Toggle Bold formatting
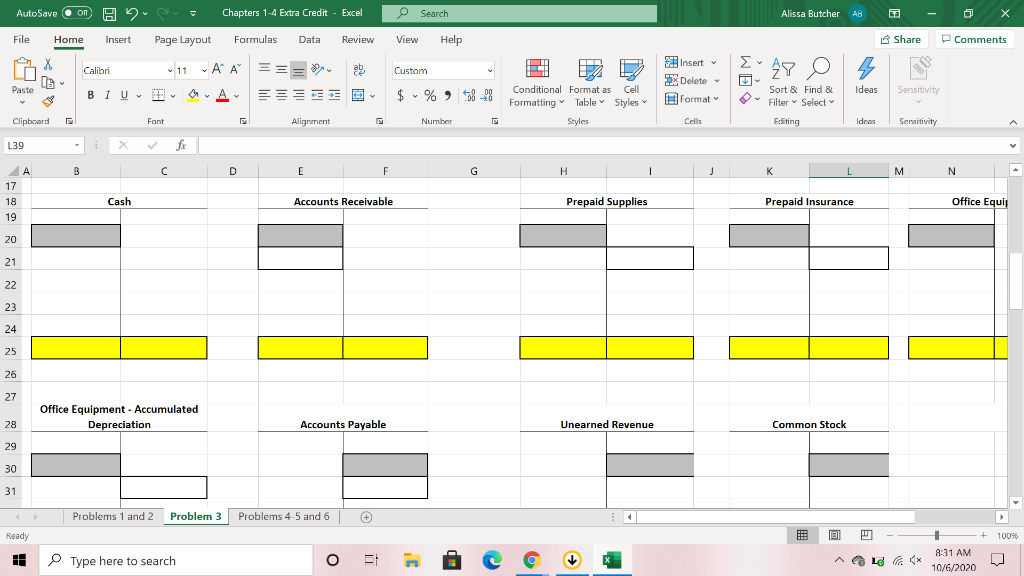The height and width of the screenshot is (576, 1024). click(90, 95)
